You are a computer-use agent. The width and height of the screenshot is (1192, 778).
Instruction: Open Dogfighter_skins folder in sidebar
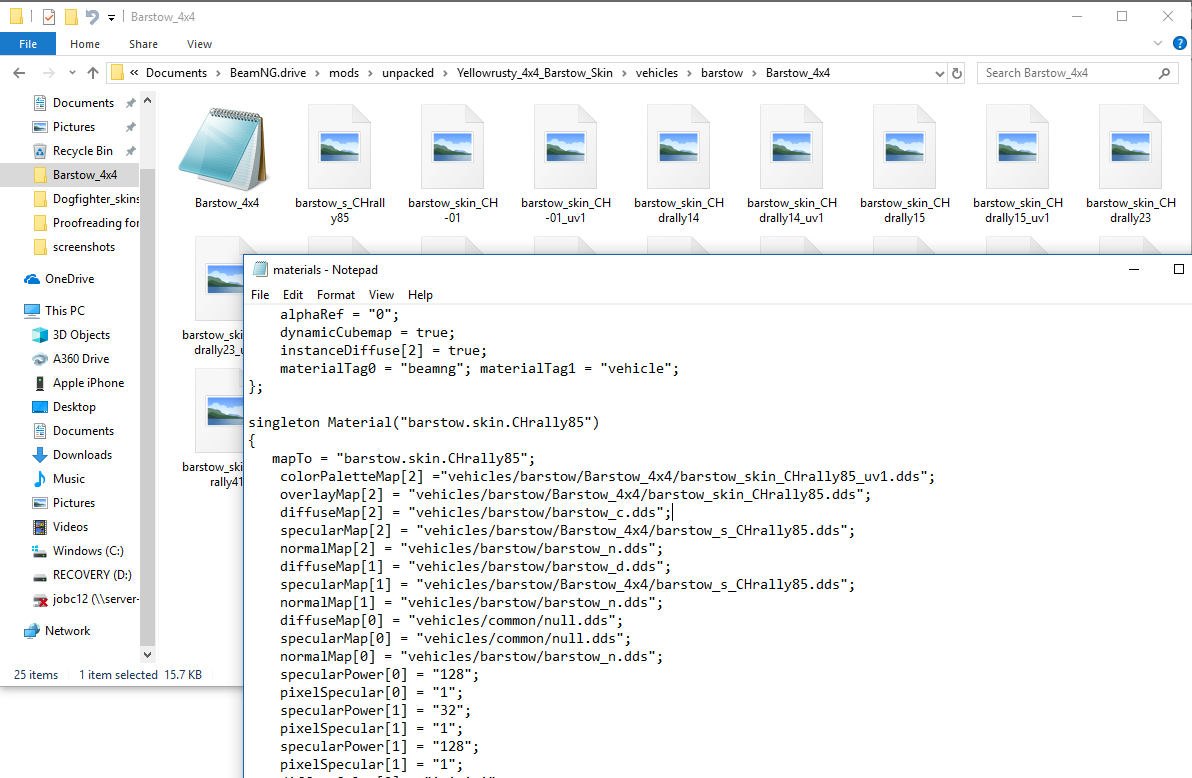coord(96,199)
